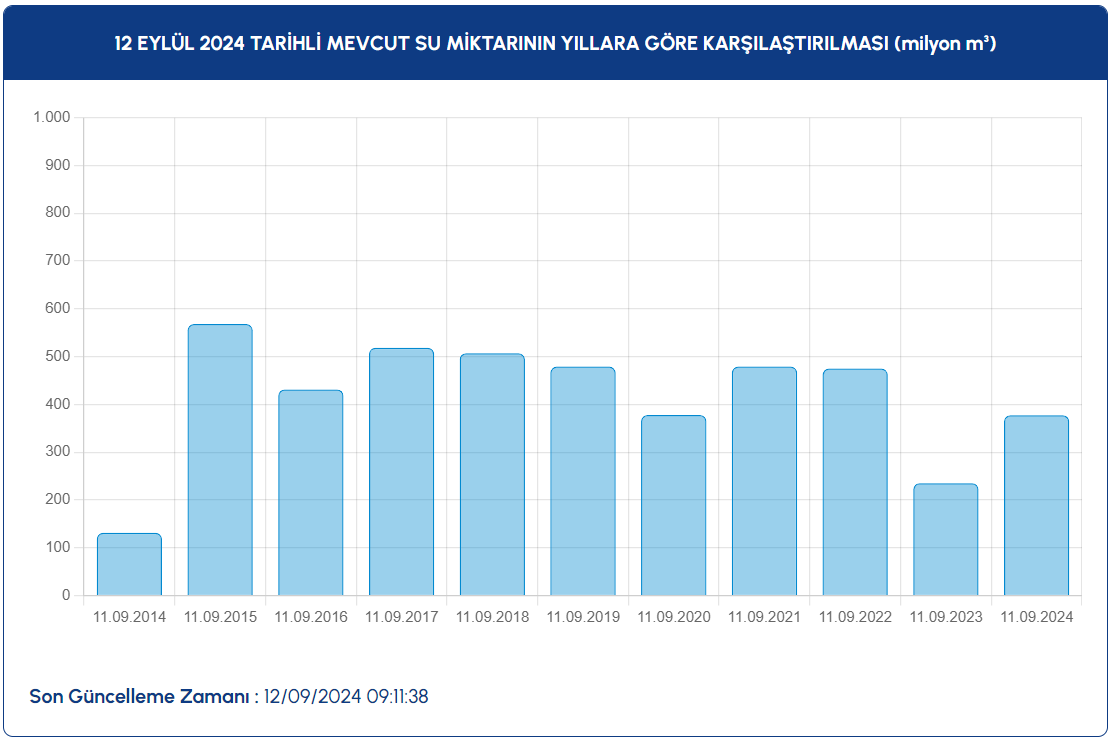Select the bar for 11.09.2021
The image size is (1109, 738).
point(764,481)
